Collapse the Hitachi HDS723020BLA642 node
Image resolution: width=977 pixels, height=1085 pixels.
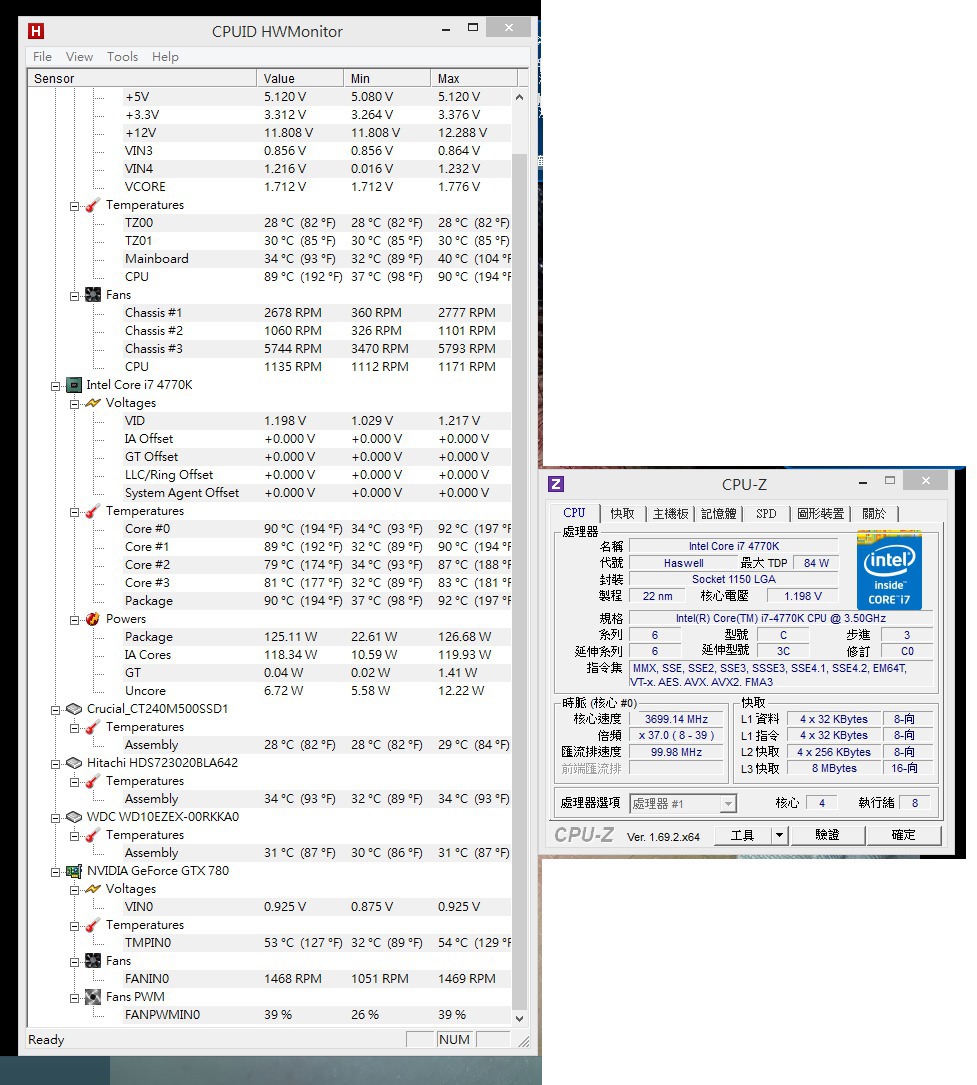pyautogui.click(x=55, y=764)
